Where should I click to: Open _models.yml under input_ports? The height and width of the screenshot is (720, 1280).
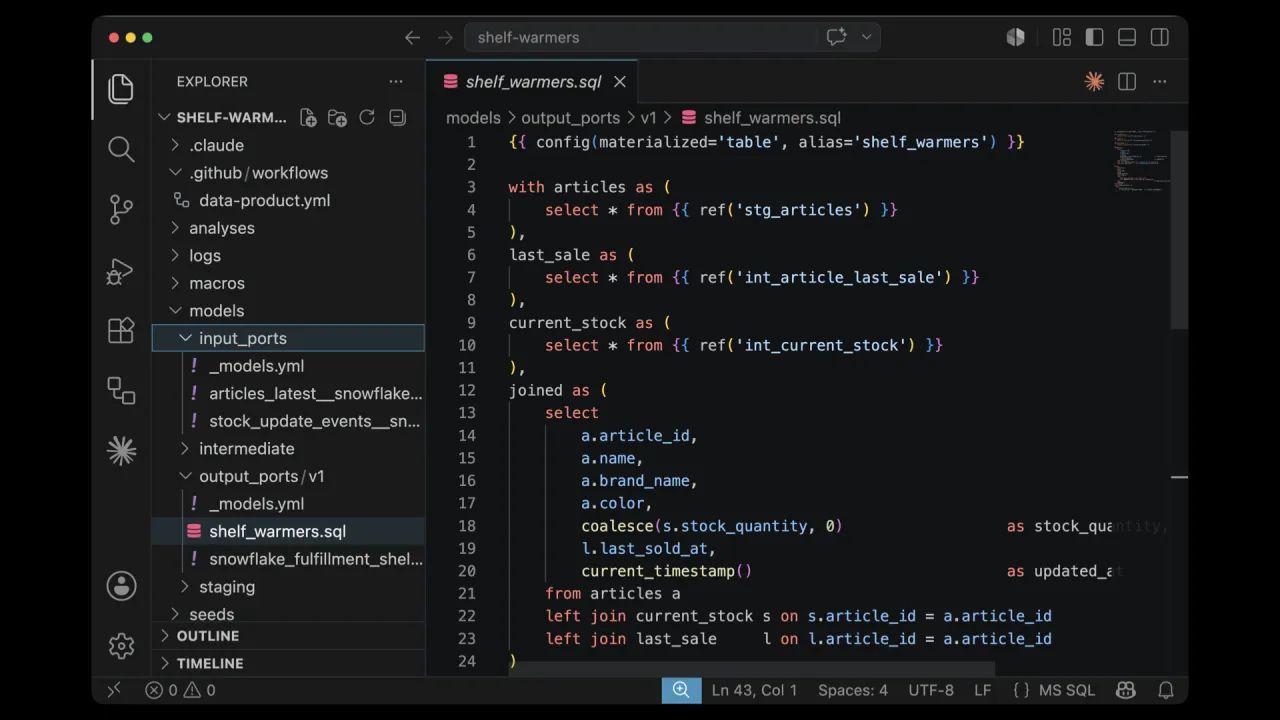pyautogui.click(x=288, y=366)
